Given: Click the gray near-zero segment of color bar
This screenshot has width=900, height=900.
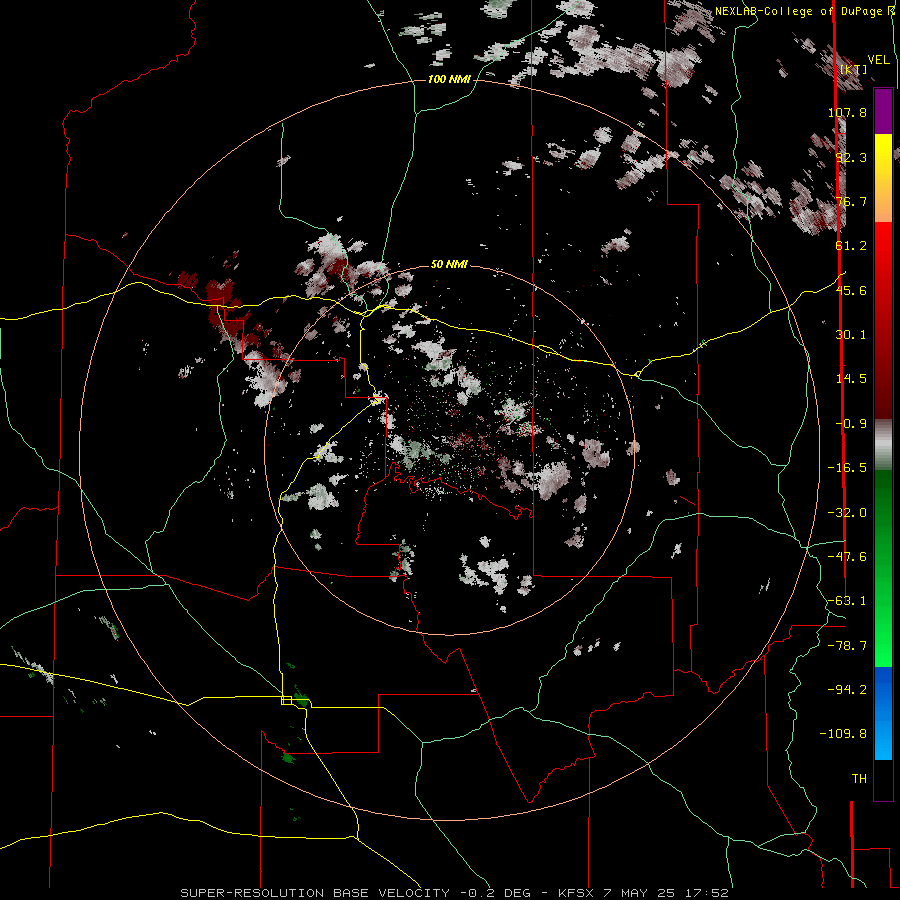Looking at the screenshot, I should pyautogui.click(x=883, y=444).
